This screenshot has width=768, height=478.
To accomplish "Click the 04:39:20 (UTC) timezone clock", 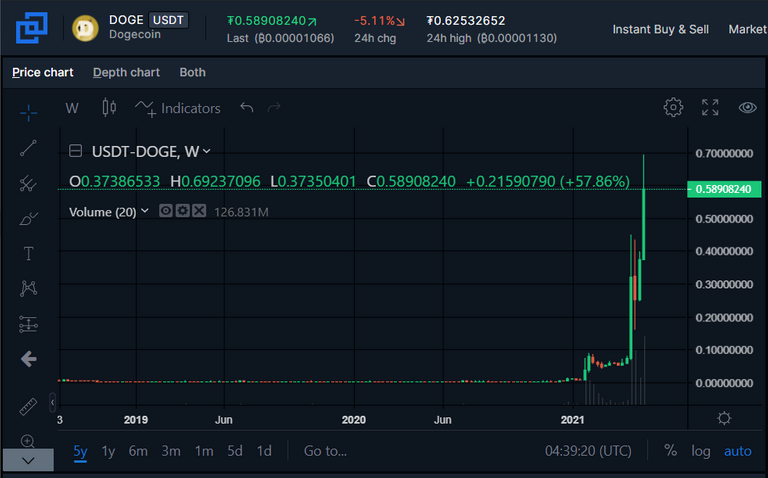I will [588, 451].
